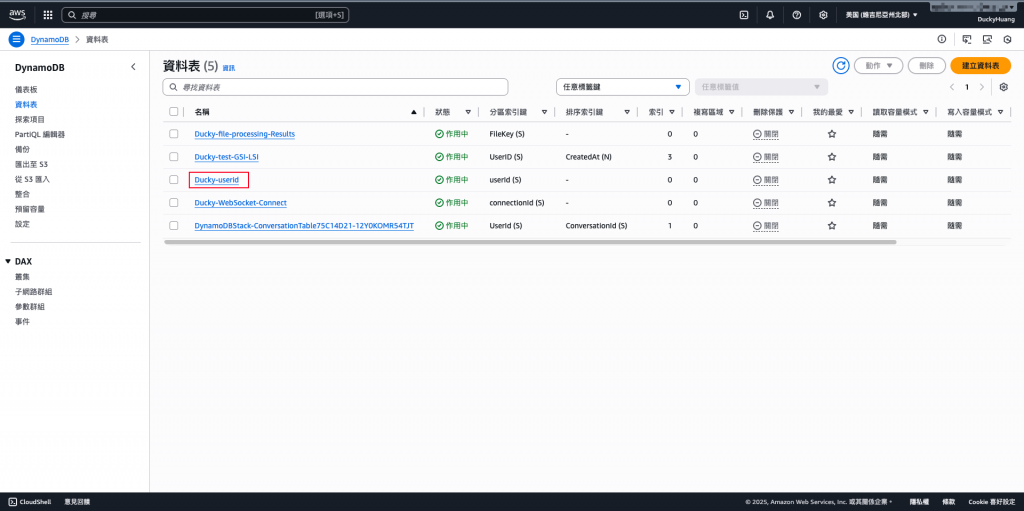The width and height of the screenshot is (1024, 511).
Task: Open 備份 backups in sidebar
Action: pyautogui.click(x=22, y=149)
